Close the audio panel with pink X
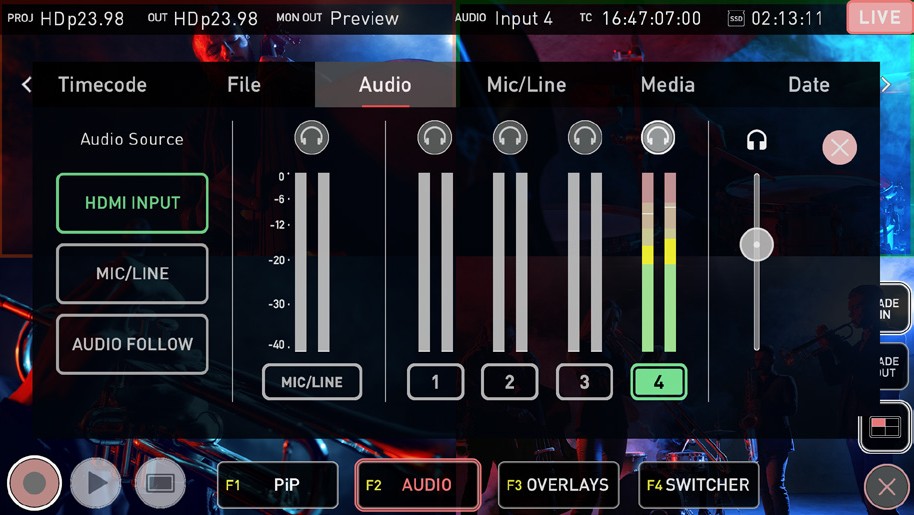 (x=839, y=147)
